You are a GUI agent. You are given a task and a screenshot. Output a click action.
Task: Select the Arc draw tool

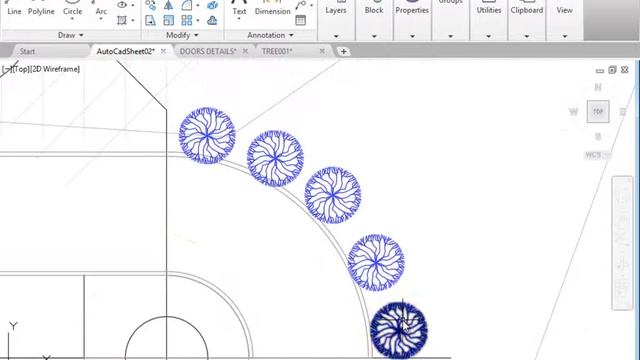101,8
